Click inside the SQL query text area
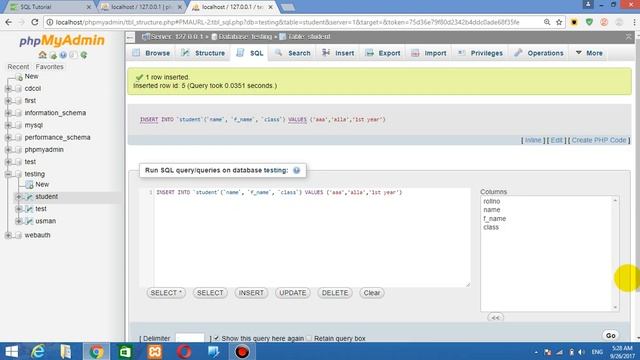 [312, 237]
